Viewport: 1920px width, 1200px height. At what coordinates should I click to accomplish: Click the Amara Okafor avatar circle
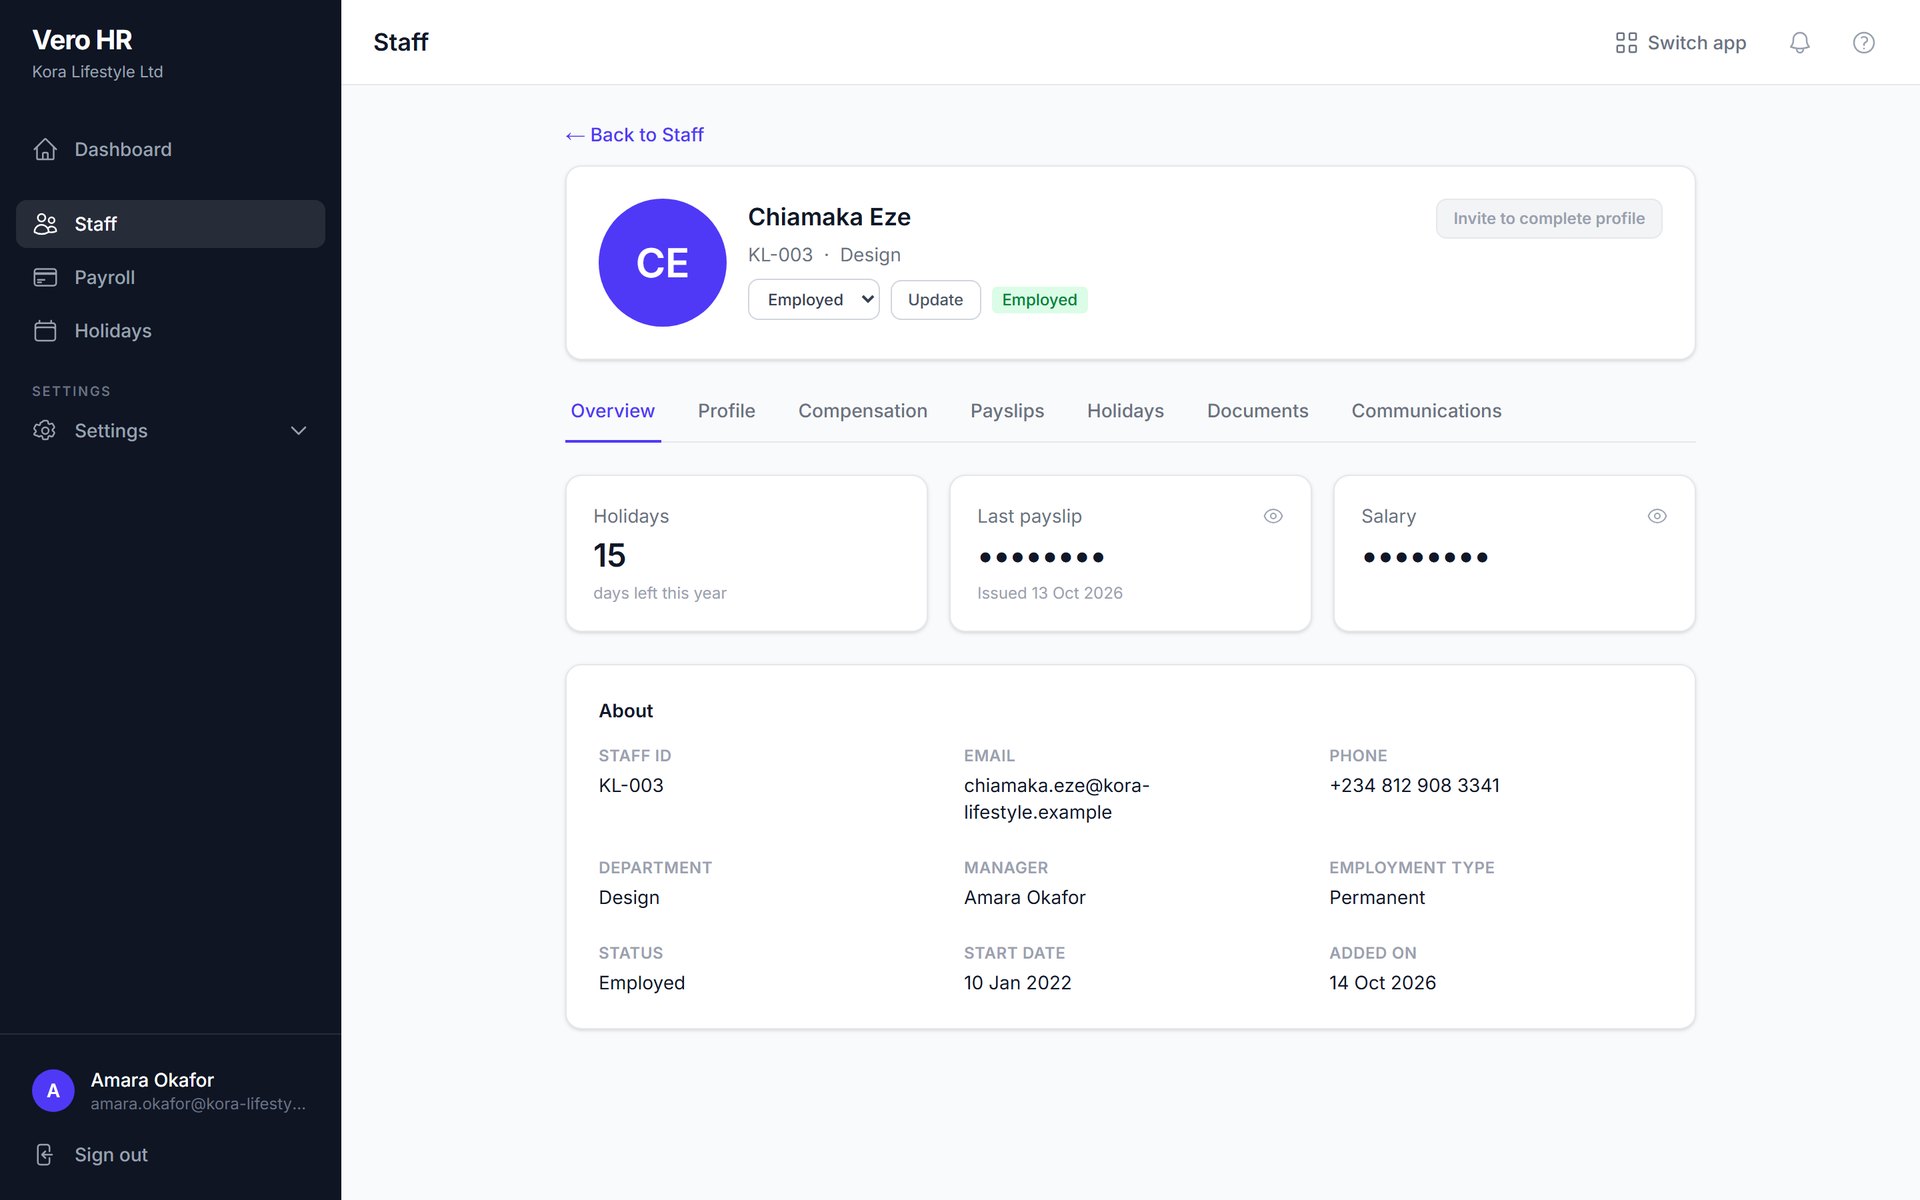pyautogui.click(x=53, y=1091)
